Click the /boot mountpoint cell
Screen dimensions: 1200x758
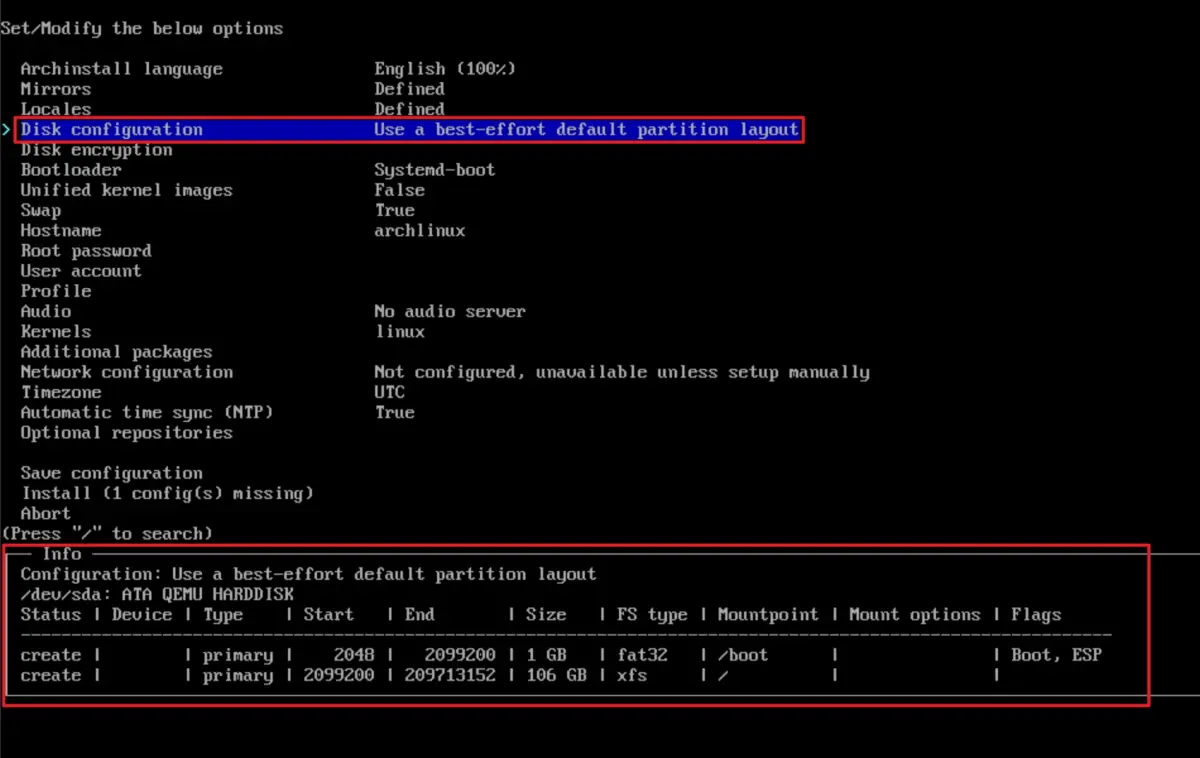(x=742, y=655)
